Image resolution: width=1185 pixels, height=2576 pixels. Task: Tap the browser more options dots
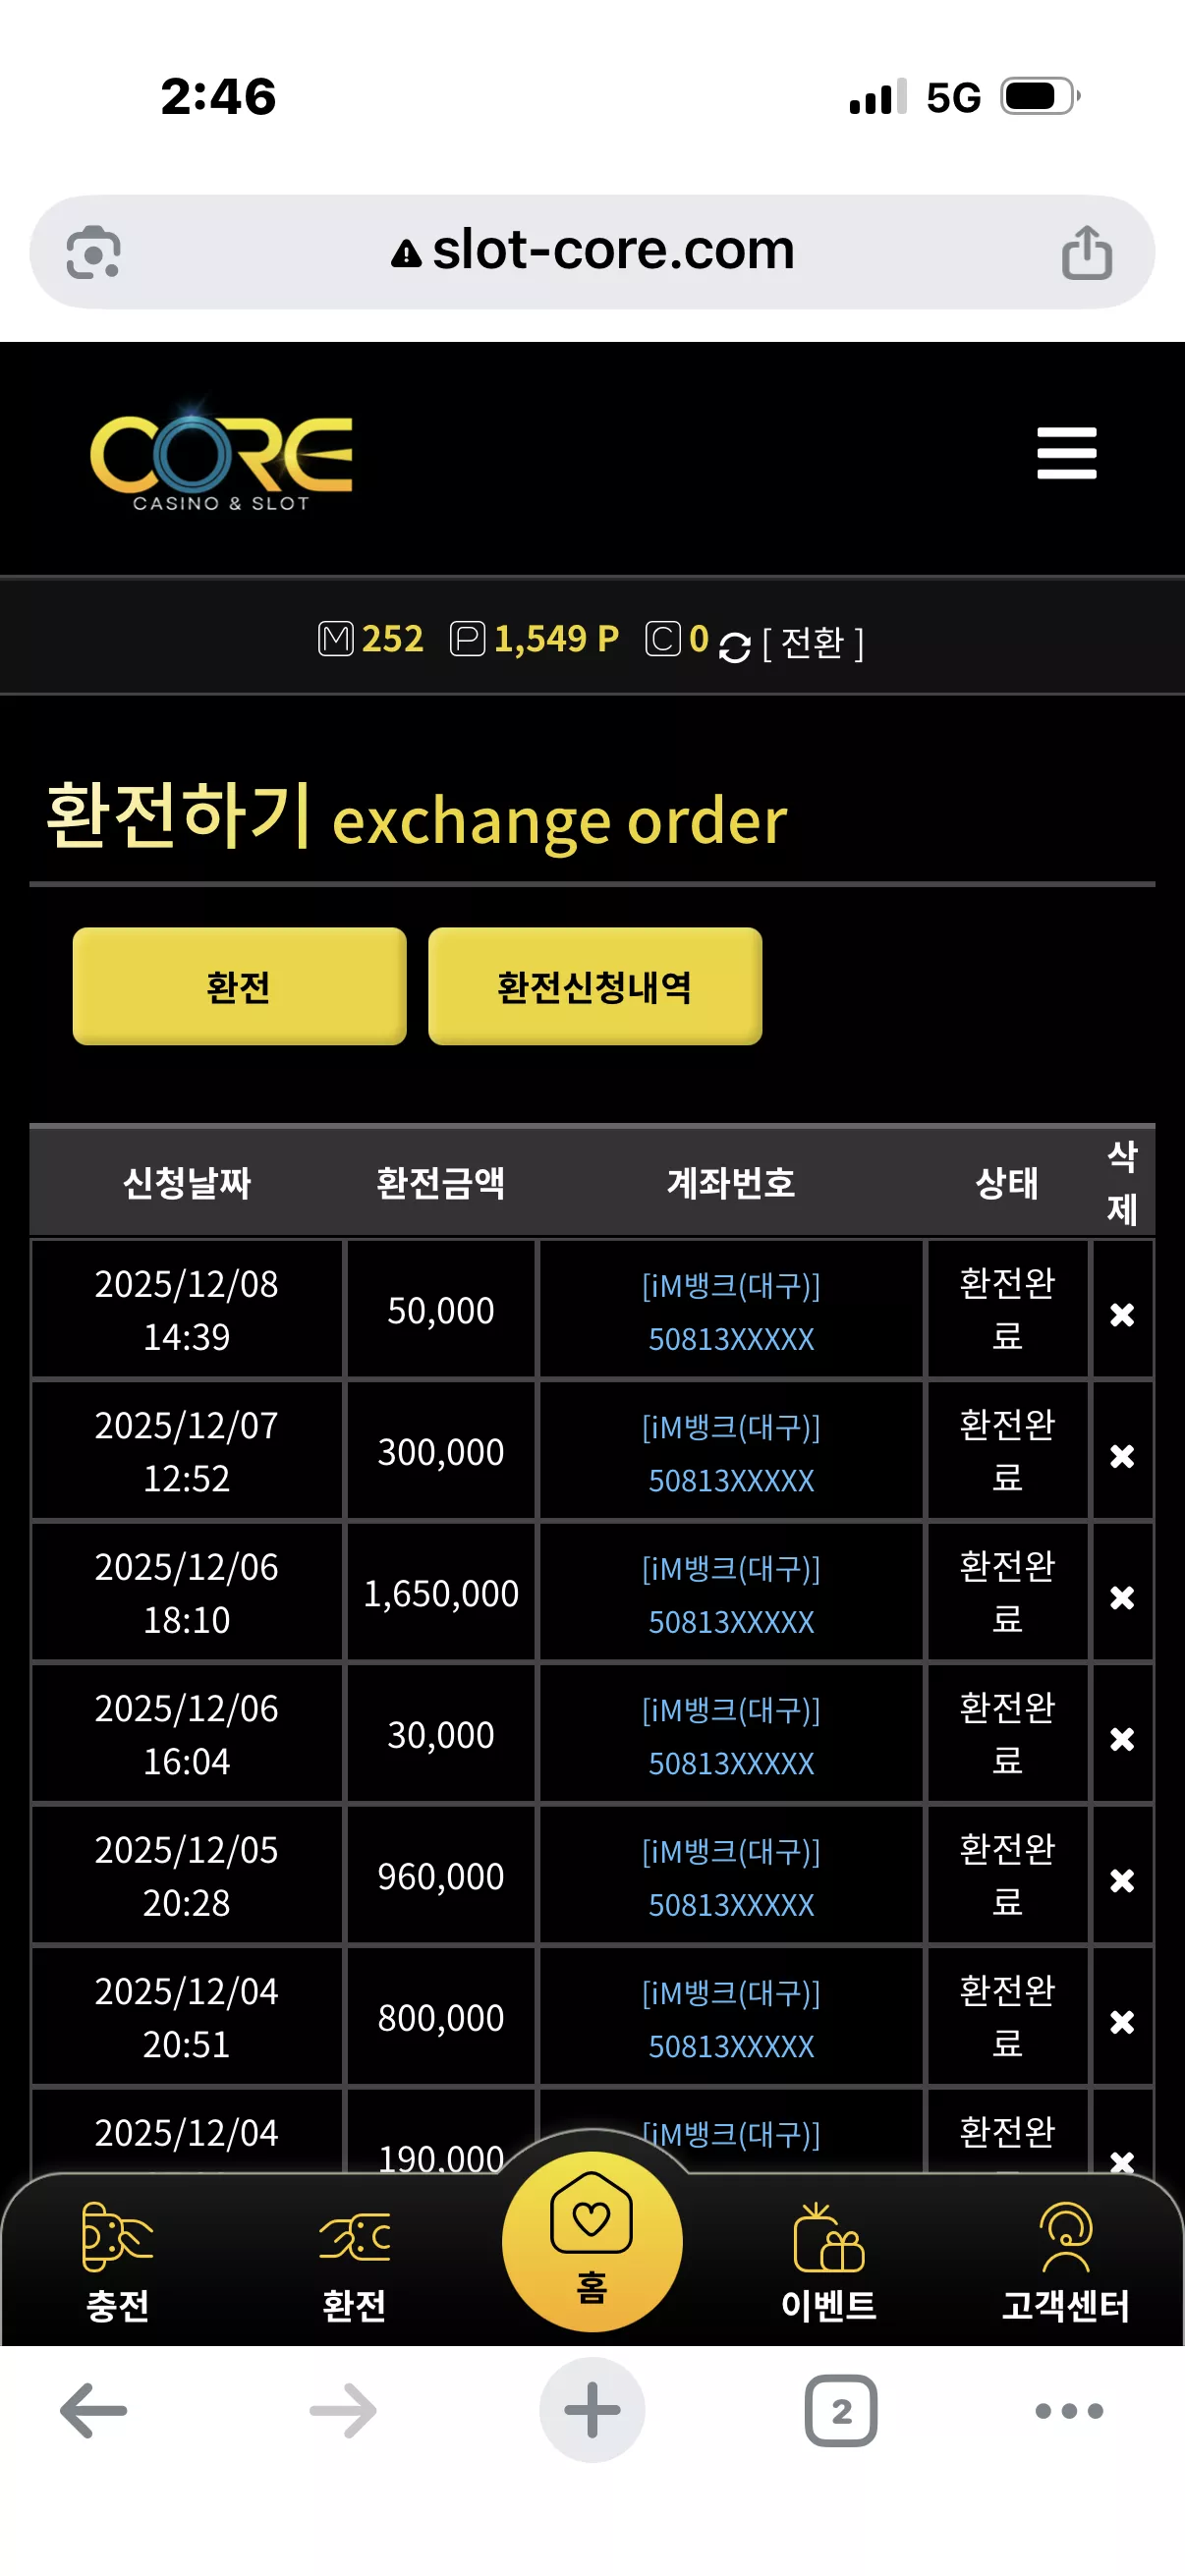pos(1069,2411)
